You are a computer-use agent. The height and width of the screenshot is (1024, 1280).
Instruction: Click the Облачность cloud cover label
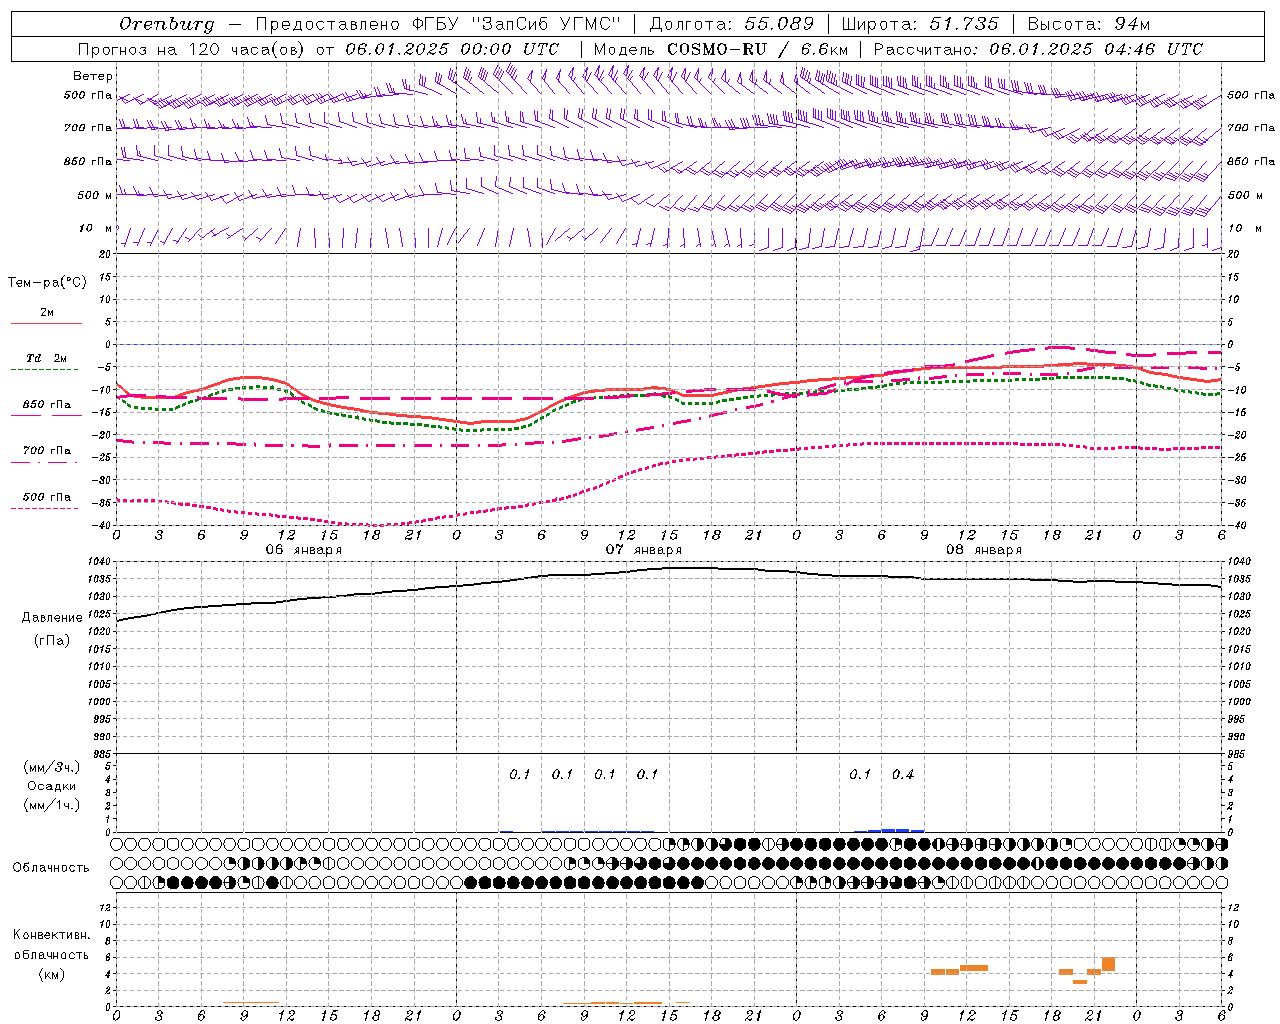50,868
